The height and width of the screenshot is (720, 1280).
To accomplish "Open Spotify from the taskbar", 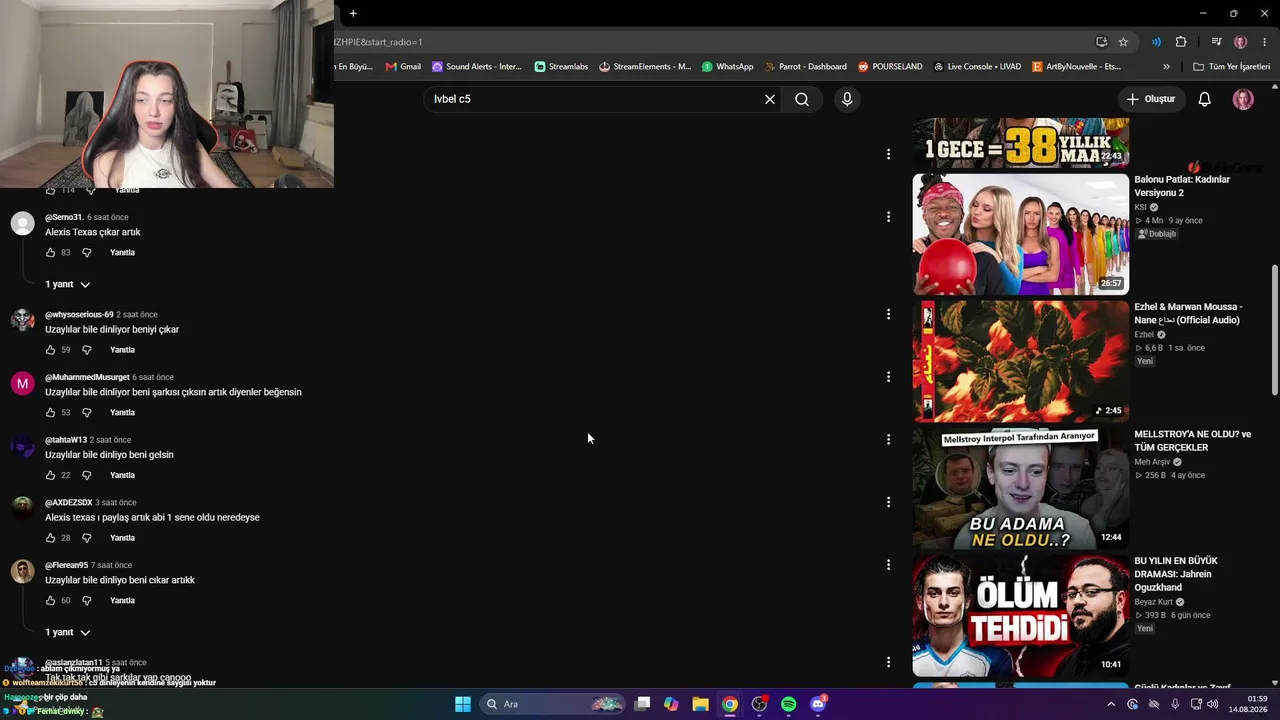I will click(x=788, y=704).
